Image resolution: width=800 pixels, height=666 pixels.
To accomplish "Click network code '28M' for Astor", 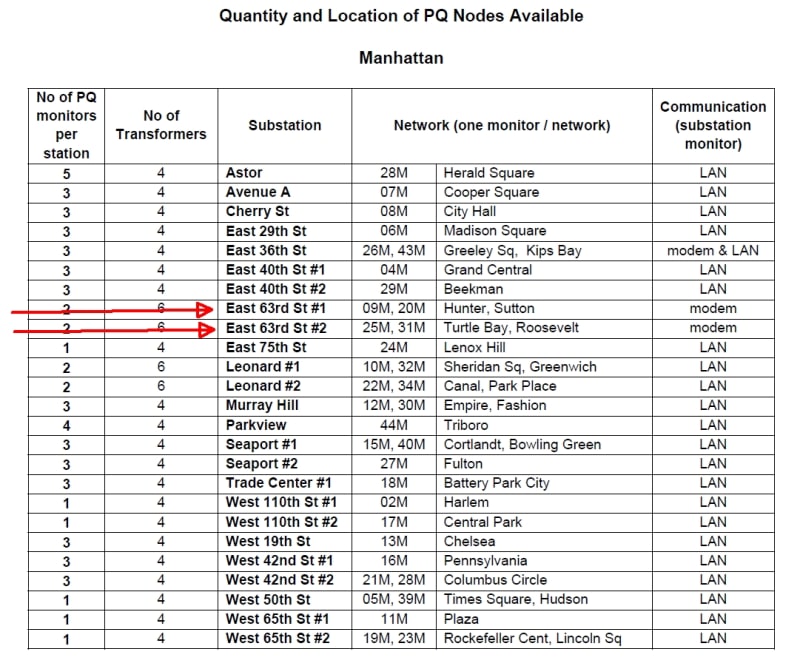I will click(394, 173).
